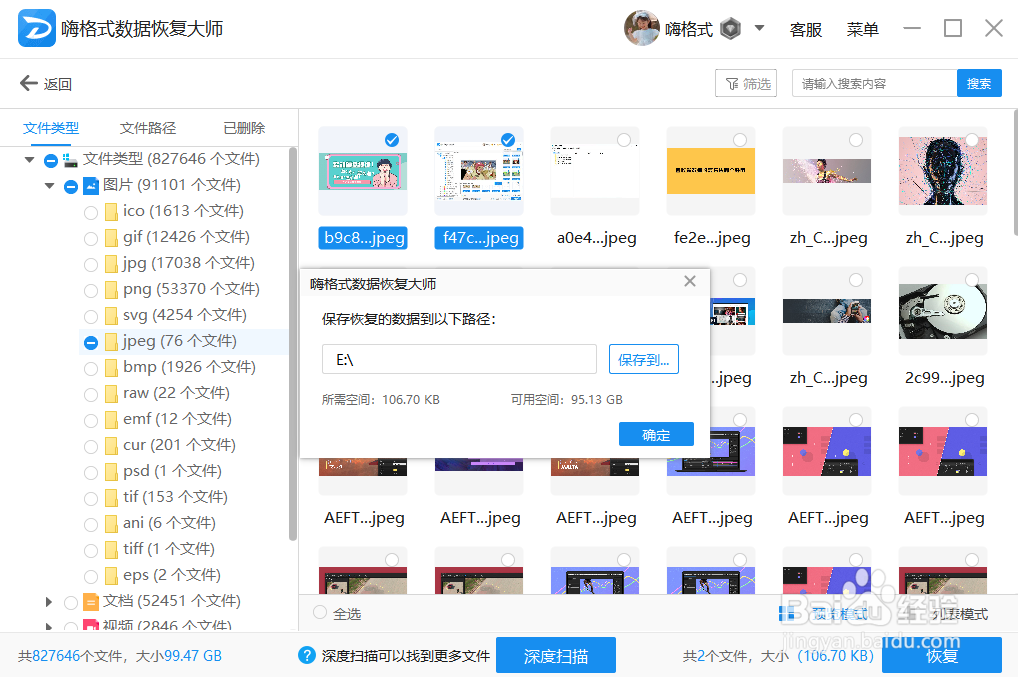This screenshot has height=677, width=1018.
Task: Enable the 全选 select-all checkbox
Action: coord(321,613)
